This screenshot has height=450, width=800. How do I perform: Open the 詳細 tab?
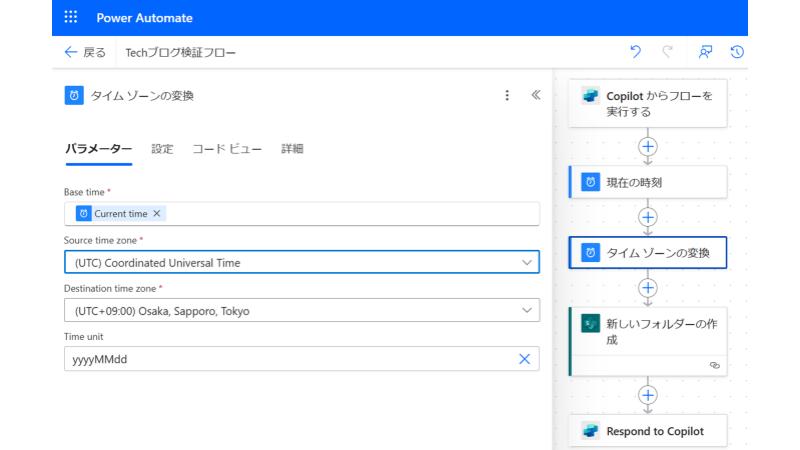(292, 149)
